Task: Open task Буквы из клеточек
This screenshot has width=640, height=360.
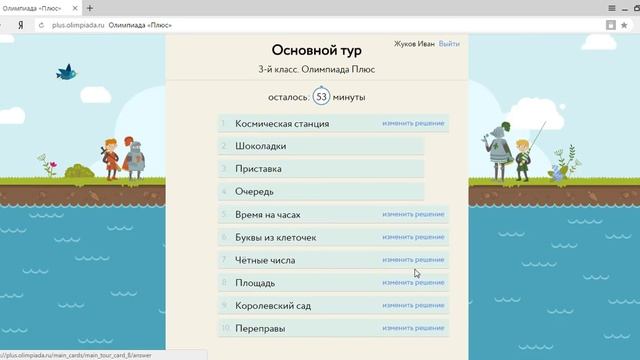Action: pyautogui.click(x=276, y=238)
